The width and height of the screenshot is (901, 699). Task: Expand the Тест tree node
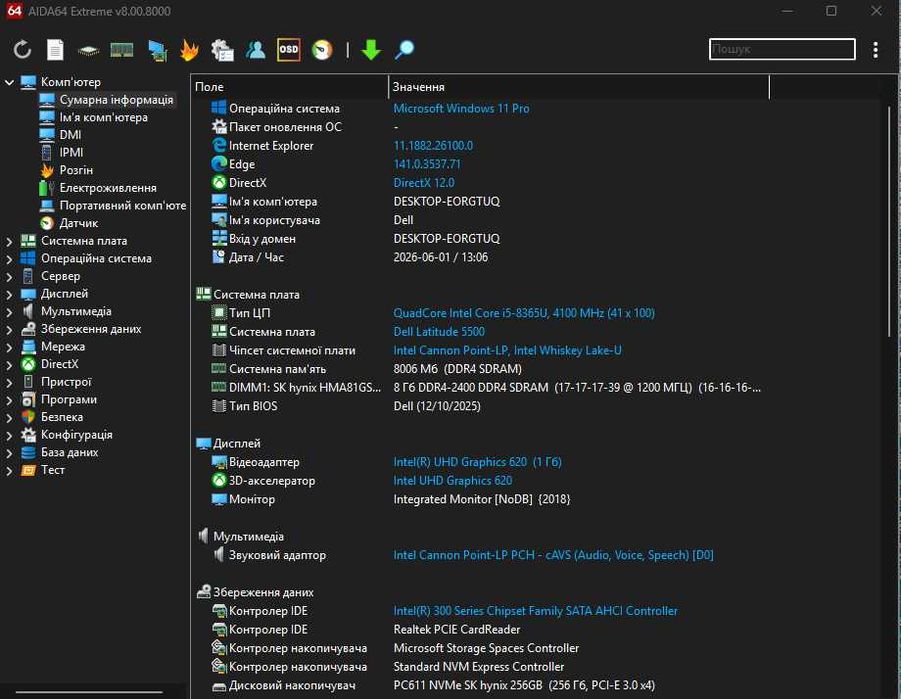click(x=9, y=471)
